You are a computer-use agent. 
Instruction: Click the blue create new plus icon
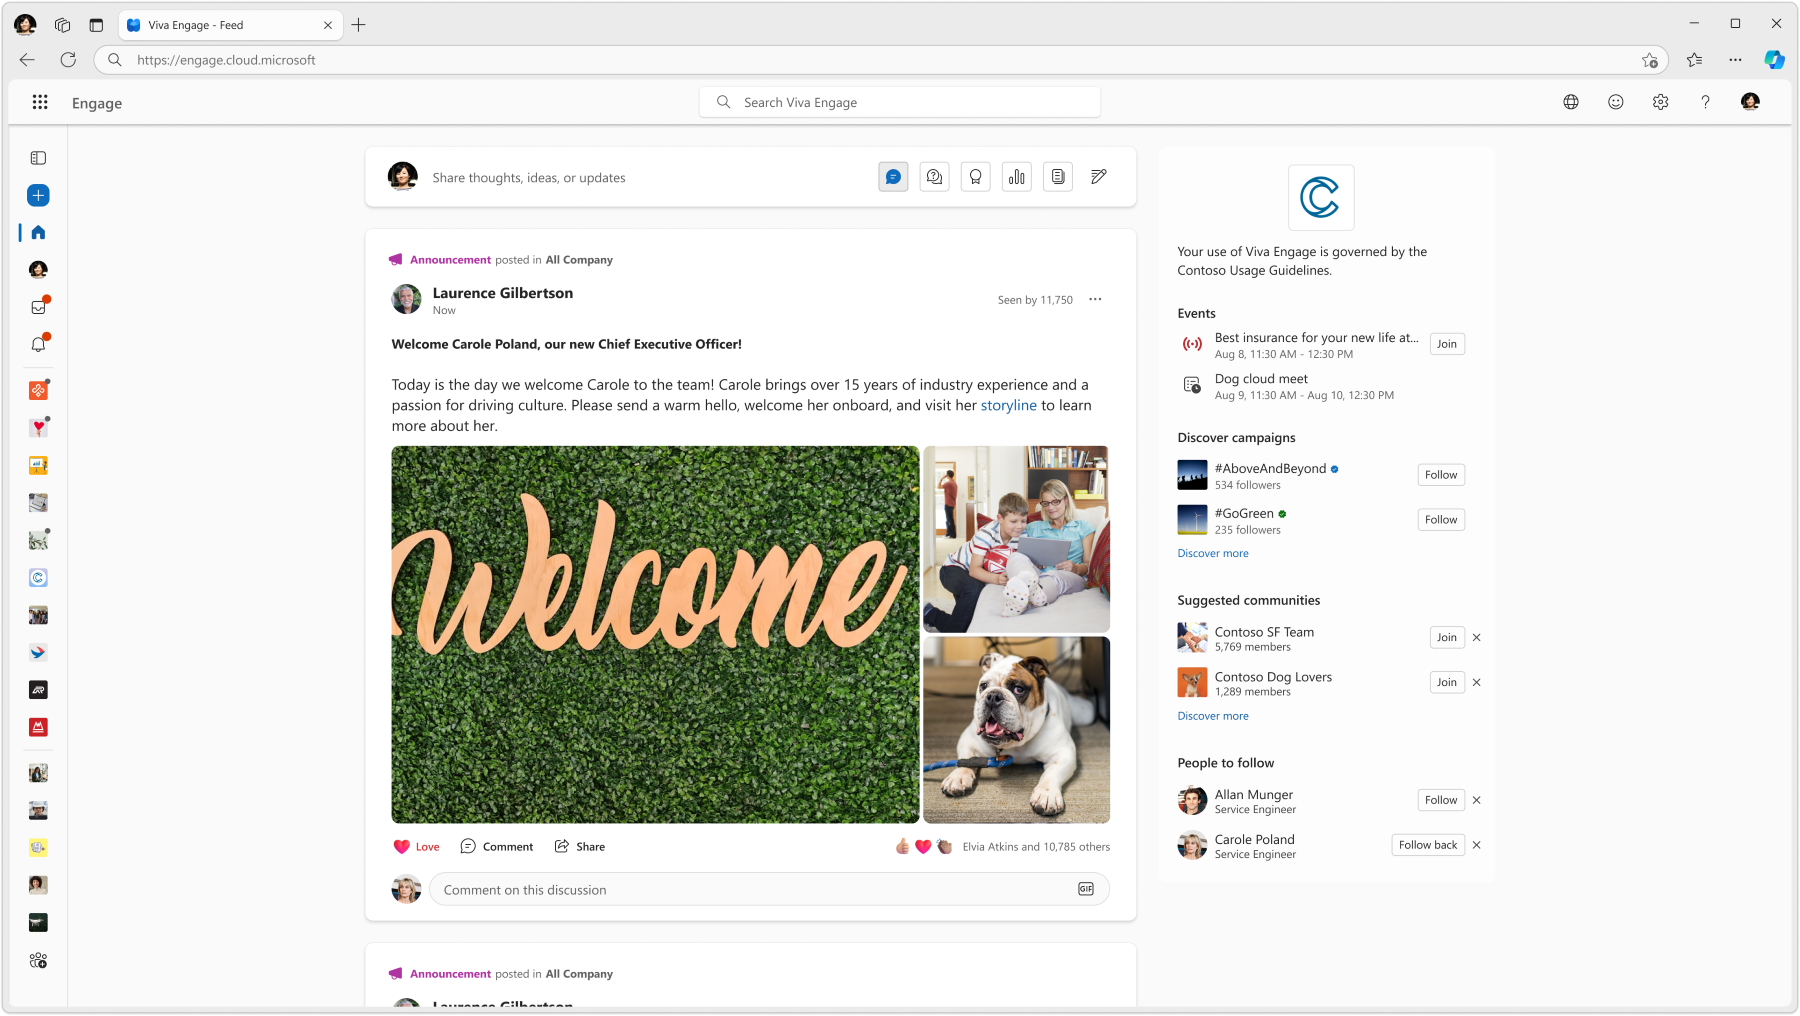click(38, 195)
